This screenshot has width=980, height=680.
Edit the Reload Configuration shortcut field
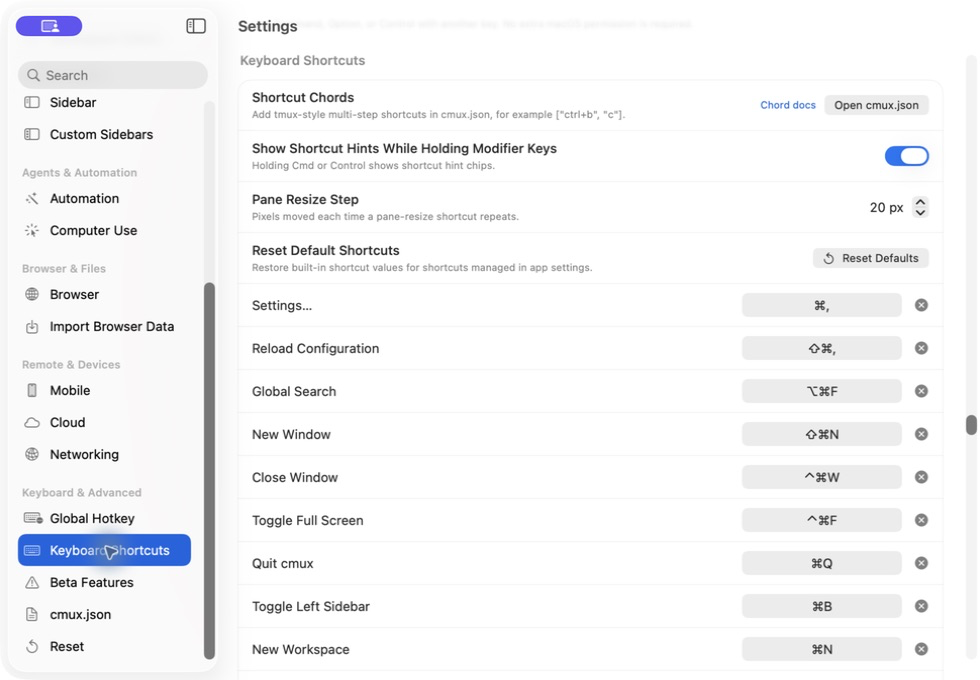821,348
